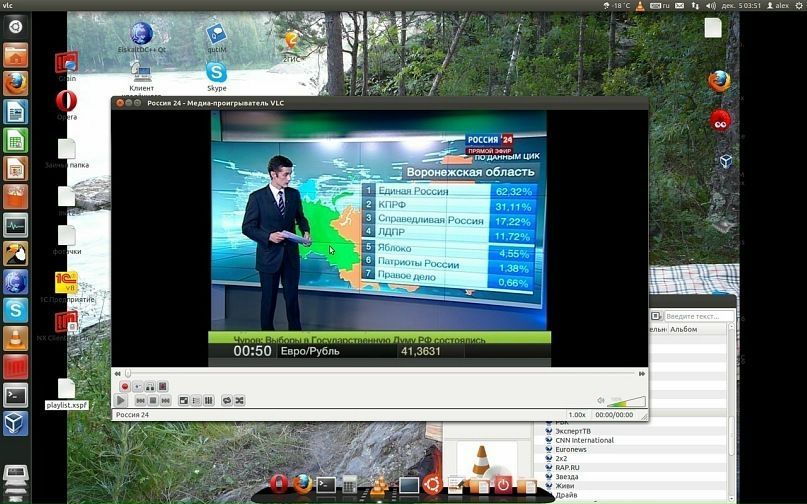807x504 pixels.
Task: Click the red Record button
Action: tap(125, 386)
